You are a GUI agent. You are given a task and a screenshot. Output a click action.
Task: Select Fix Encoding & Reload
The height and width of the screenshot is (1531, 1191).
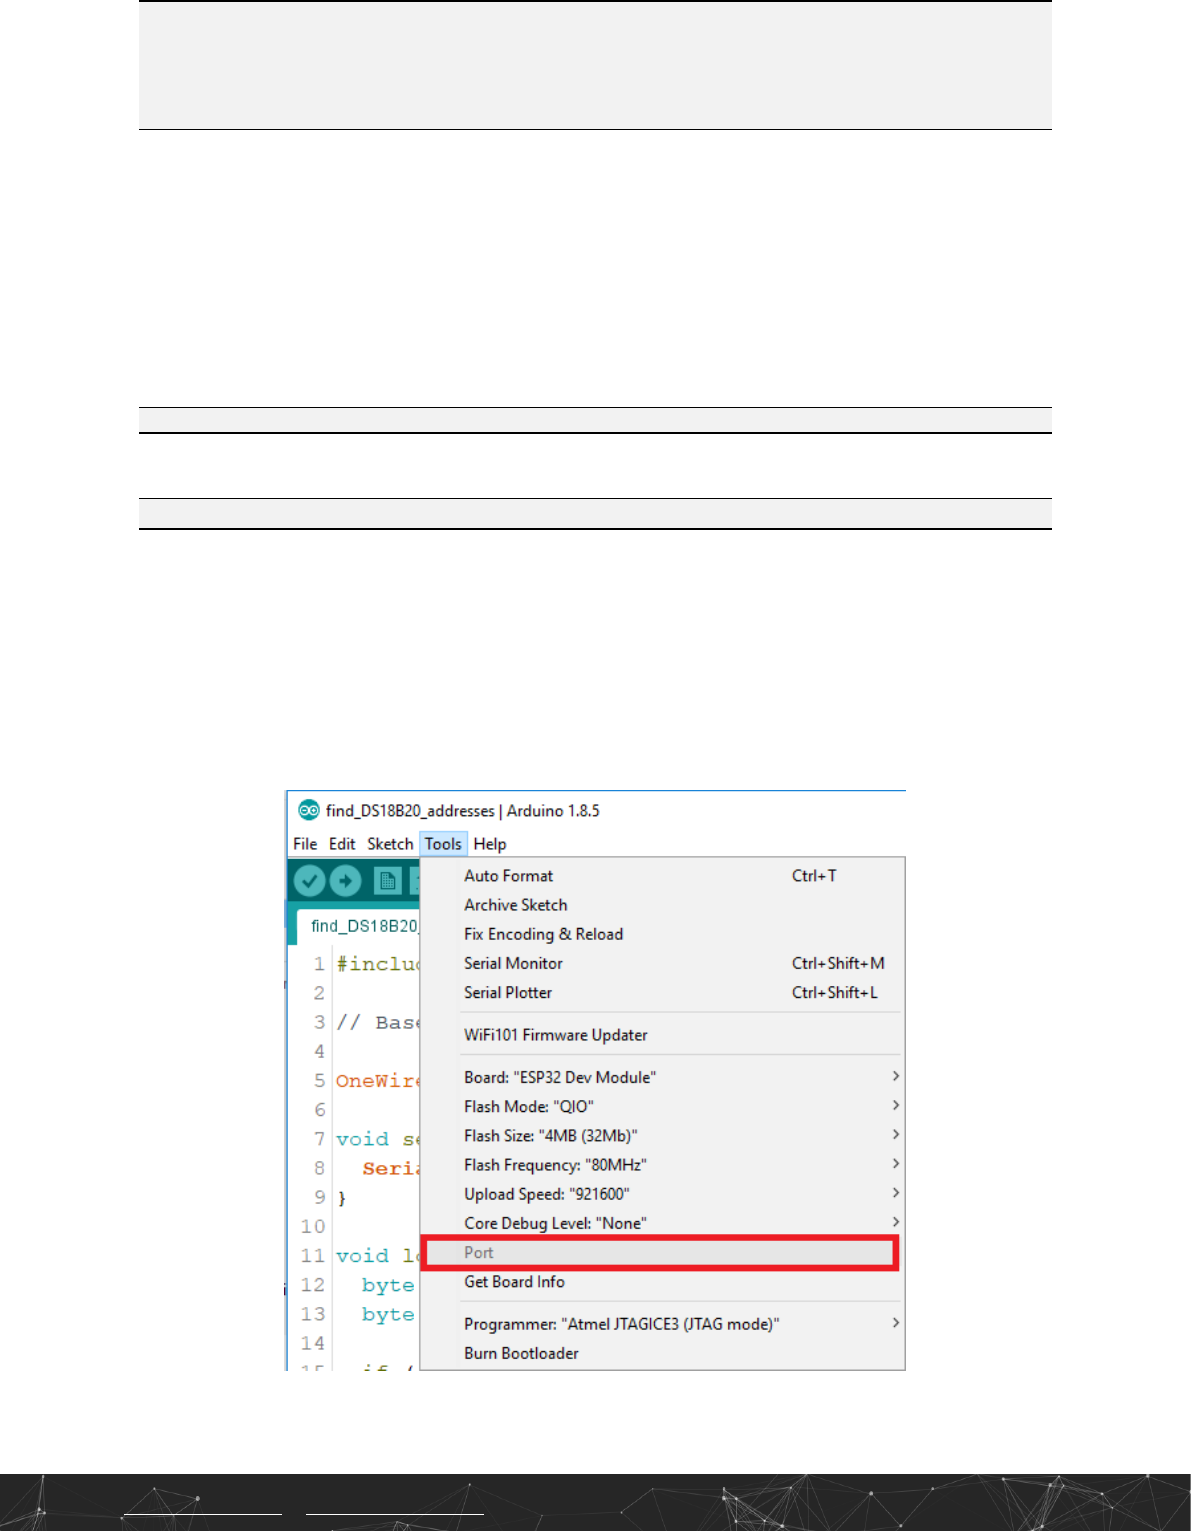662,934
